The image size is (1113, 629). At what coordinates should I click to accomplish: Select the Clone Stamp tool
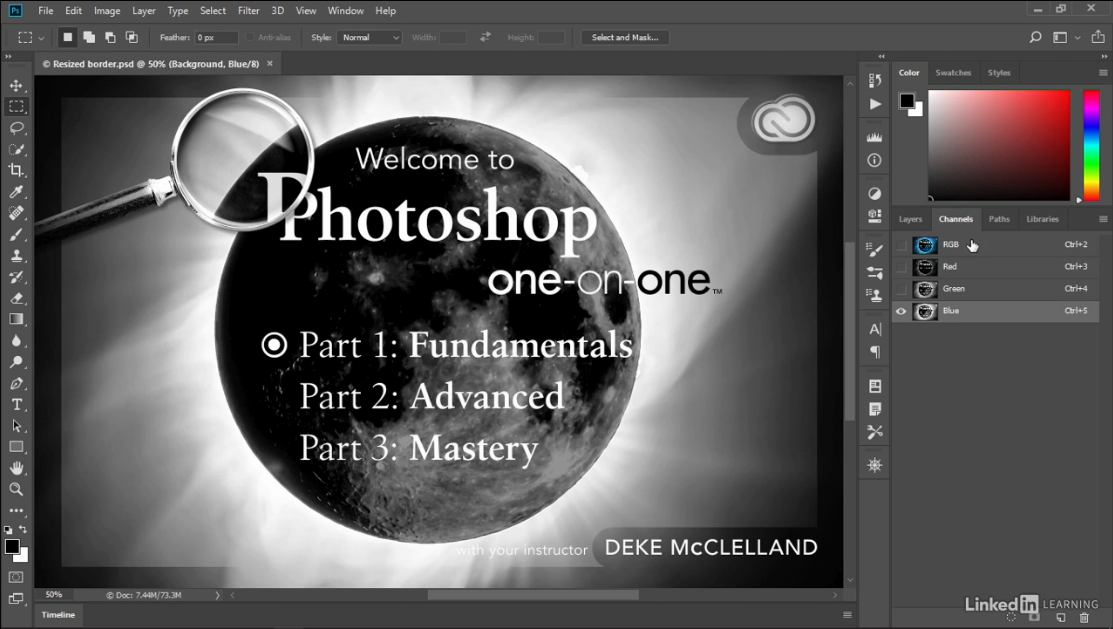(x=16, y=256)
